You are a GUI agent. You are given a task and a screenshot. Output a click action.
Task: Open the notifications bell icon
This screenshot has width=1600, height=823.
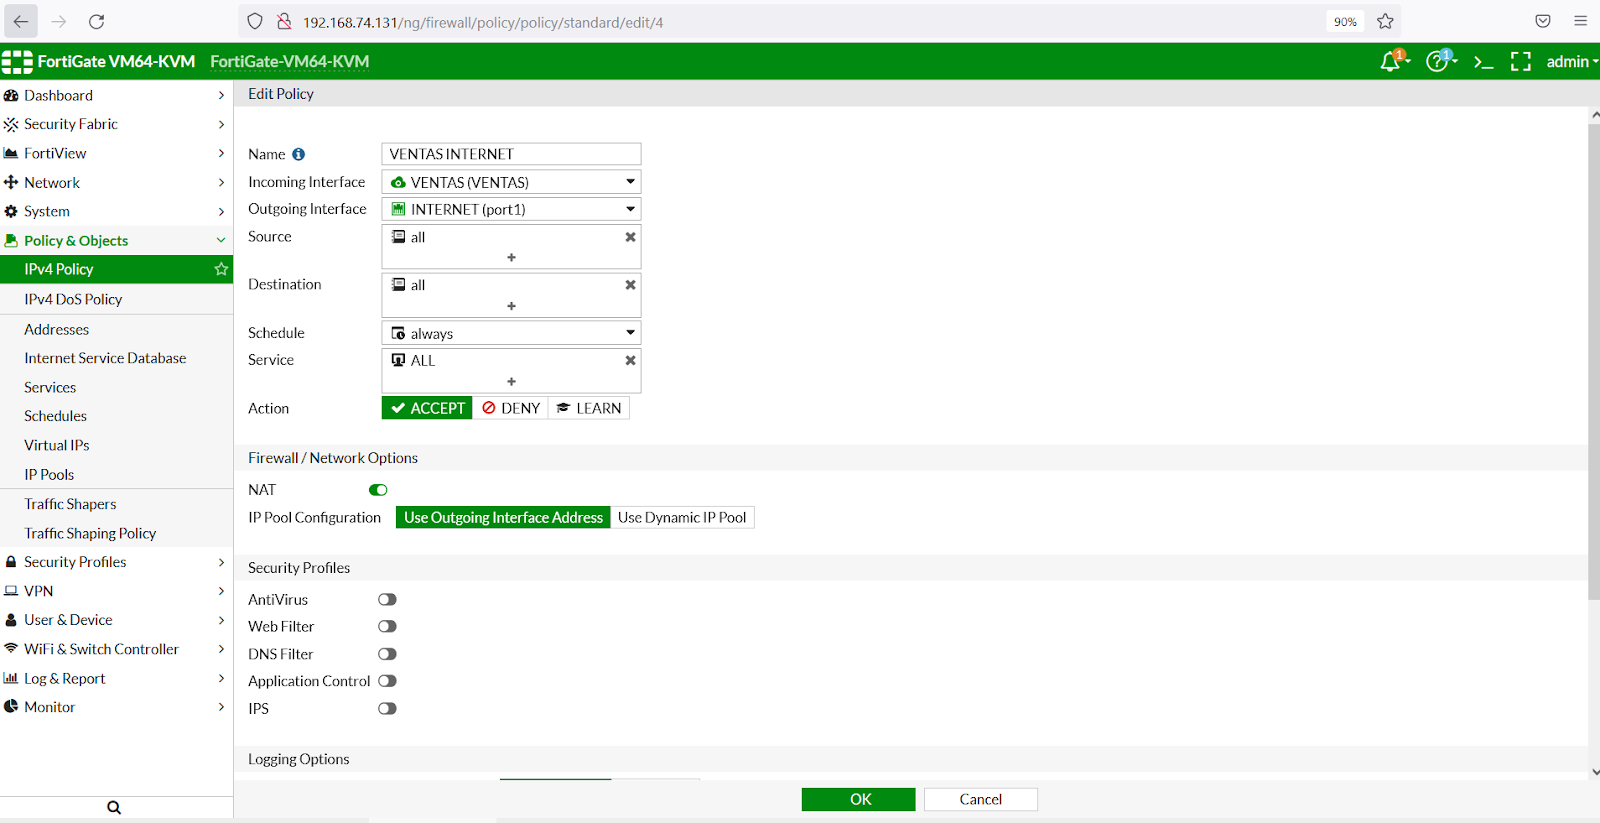click(1391, 62)
